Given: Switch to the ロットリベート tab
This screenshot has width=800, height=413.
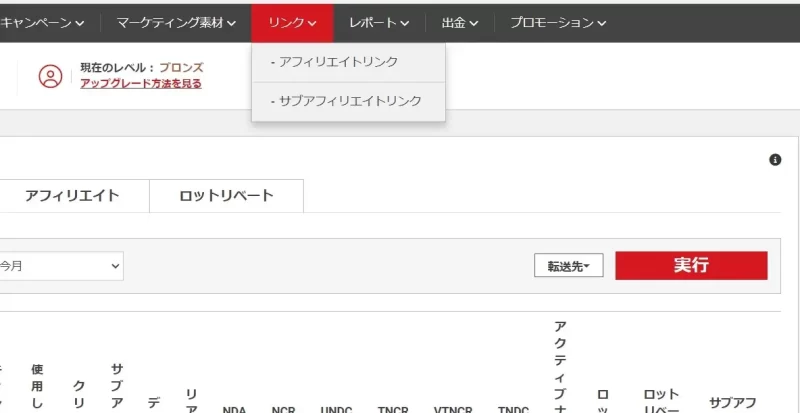Looking at the screenshot, I should (226, 196).
